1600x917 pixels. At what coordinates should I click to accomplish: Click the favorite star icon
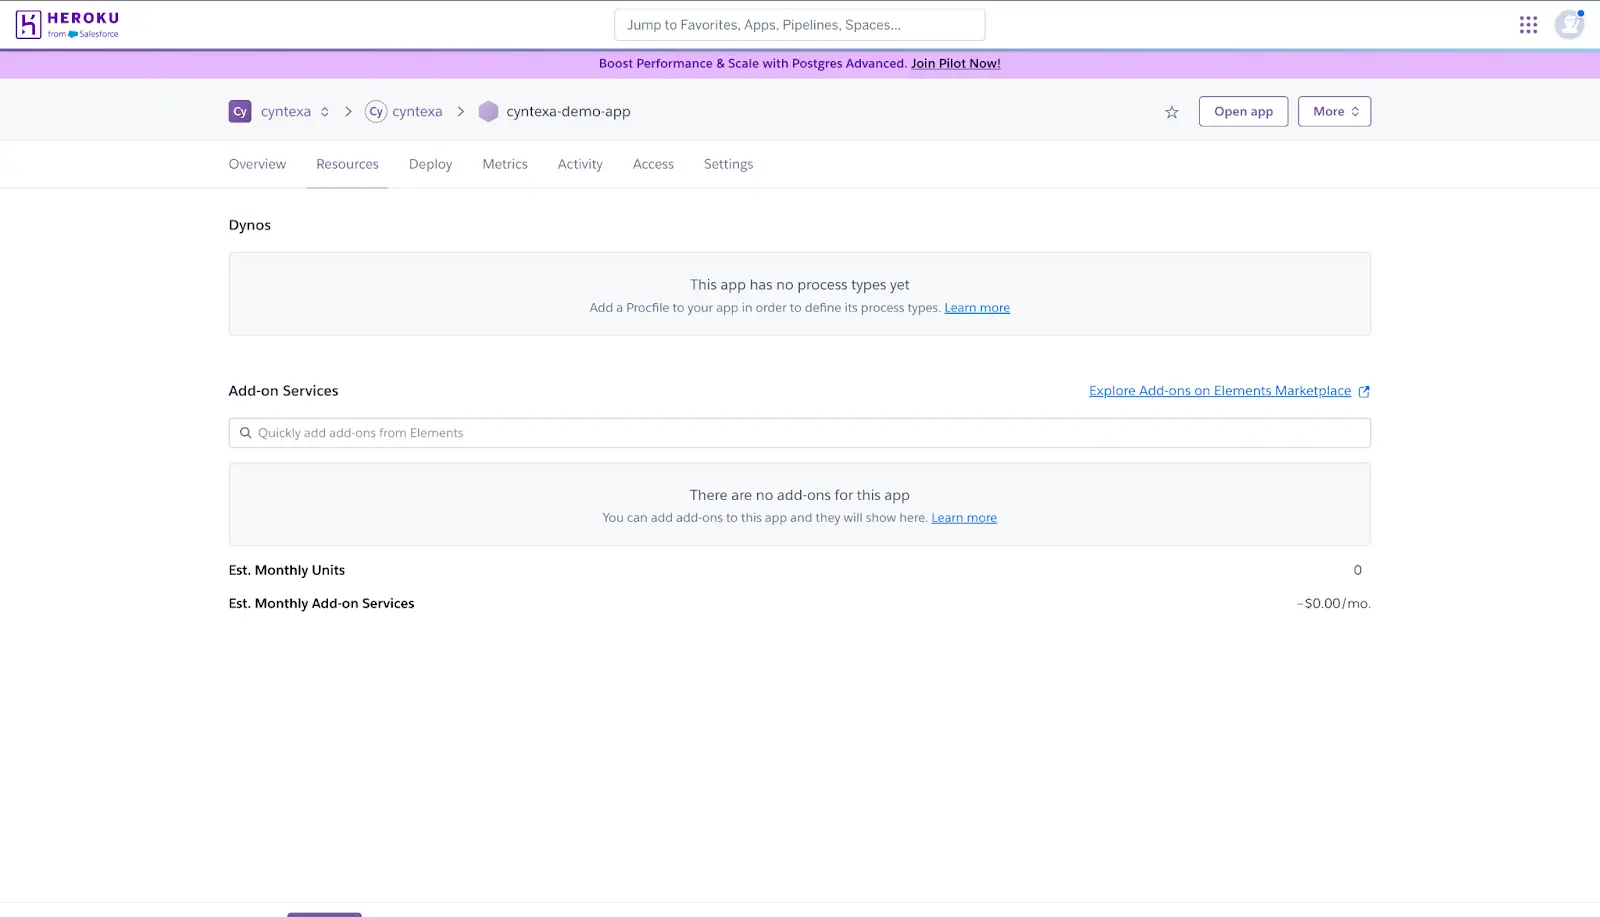pyautogui.click(x=1170, y=112)
